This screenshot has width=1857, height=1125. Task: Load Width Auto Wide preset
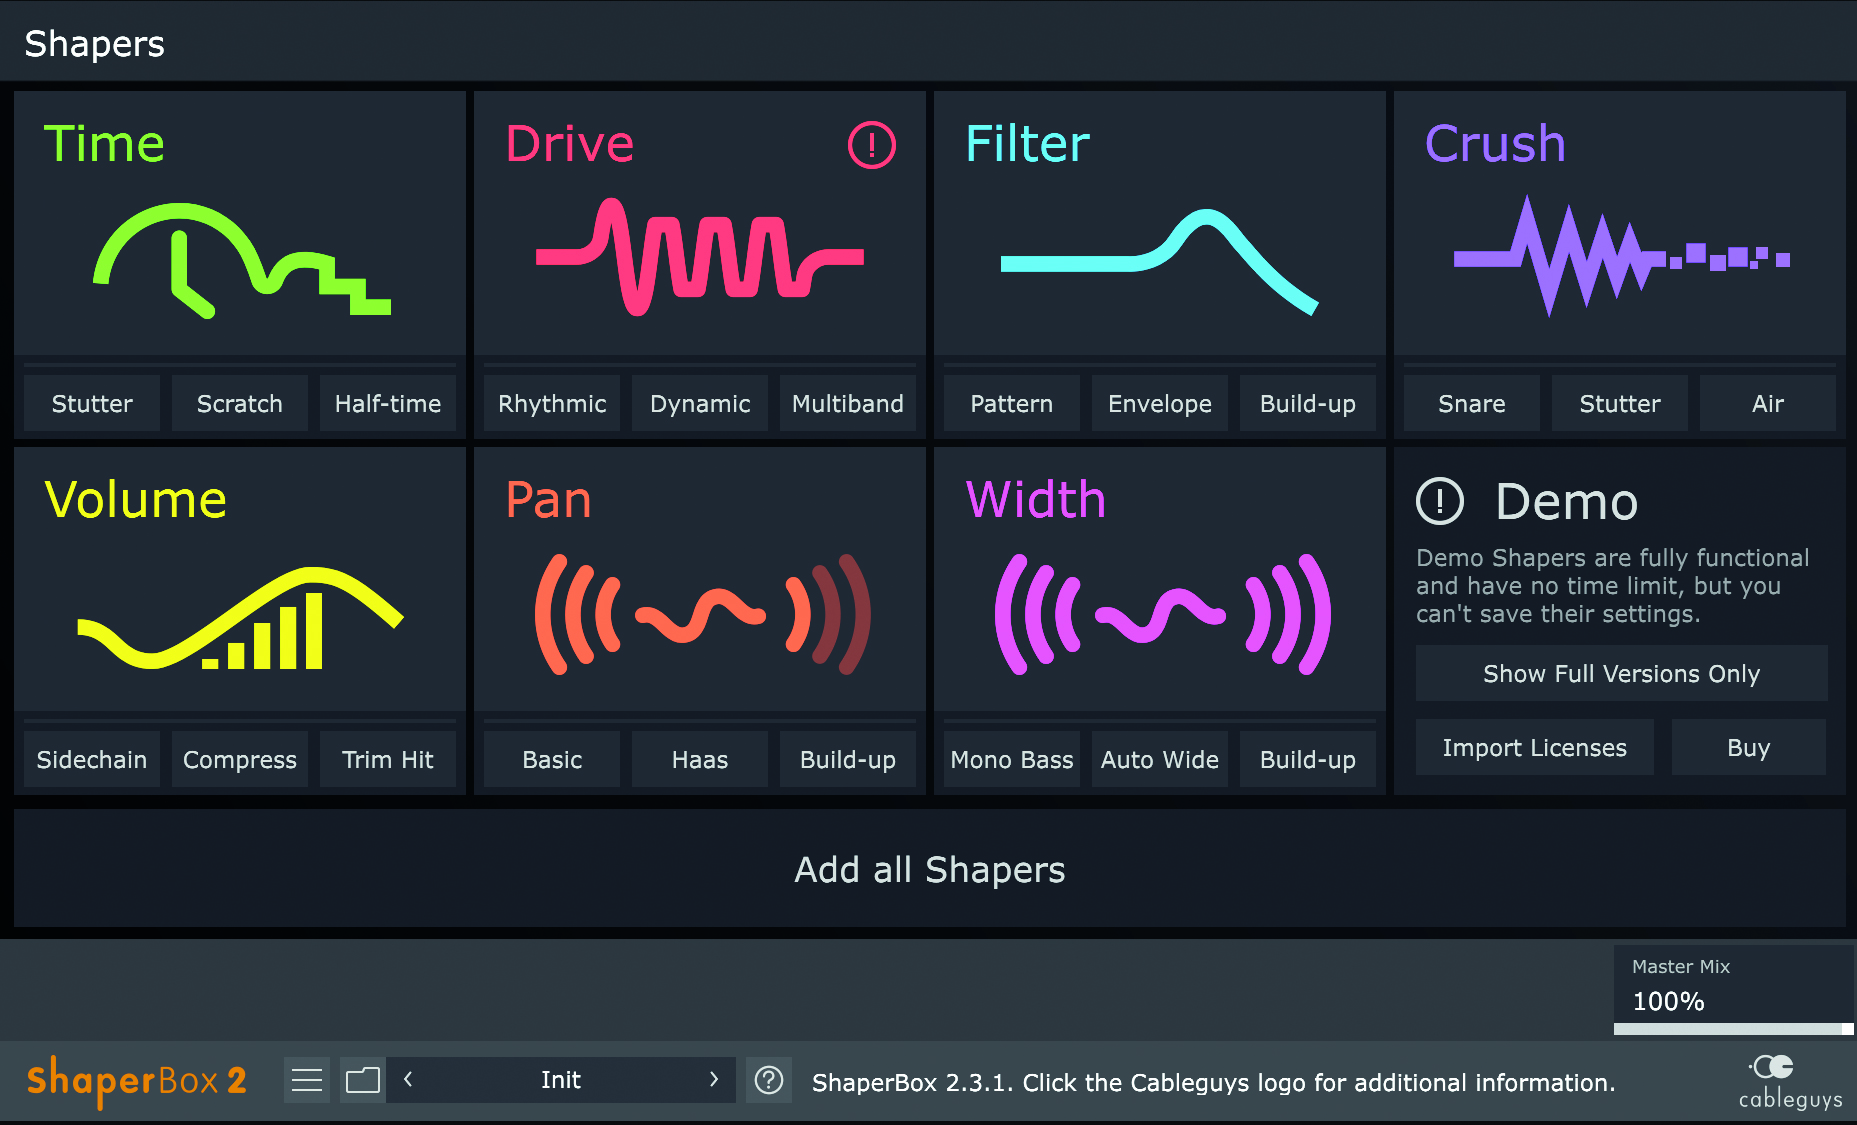pyautogui.click(x=1160, y=760)
